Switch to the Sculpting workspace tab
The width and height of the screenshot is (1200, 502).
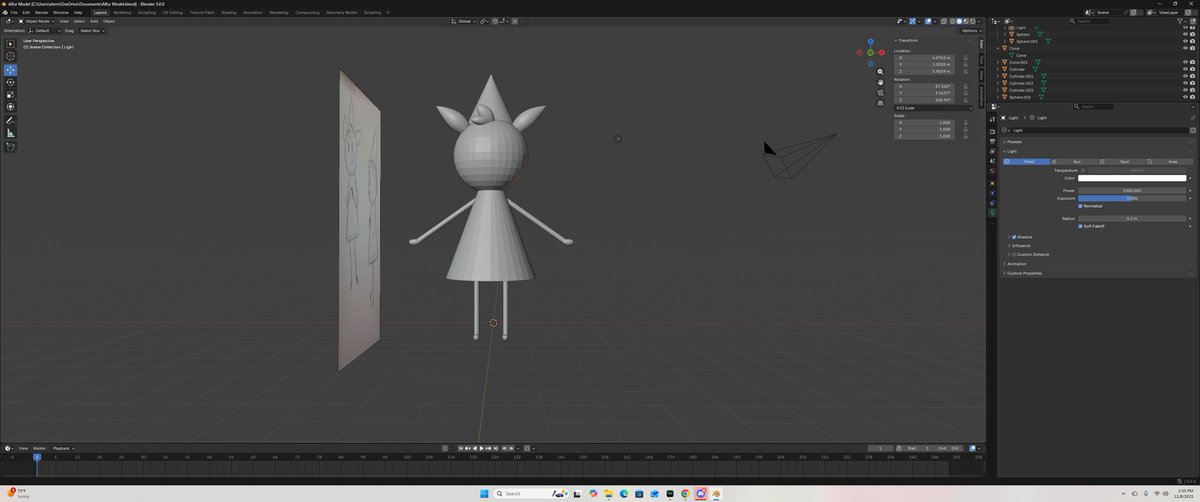pos(148,12)
